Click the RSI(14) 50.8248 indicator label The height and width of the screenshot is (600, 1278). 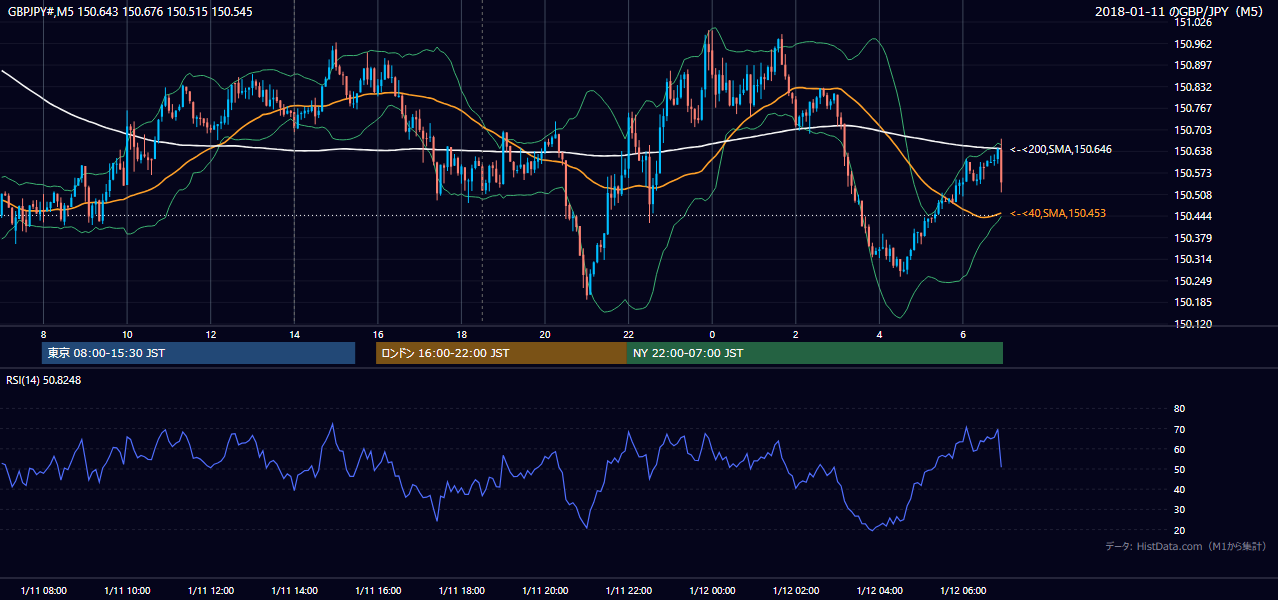(43, 380)
